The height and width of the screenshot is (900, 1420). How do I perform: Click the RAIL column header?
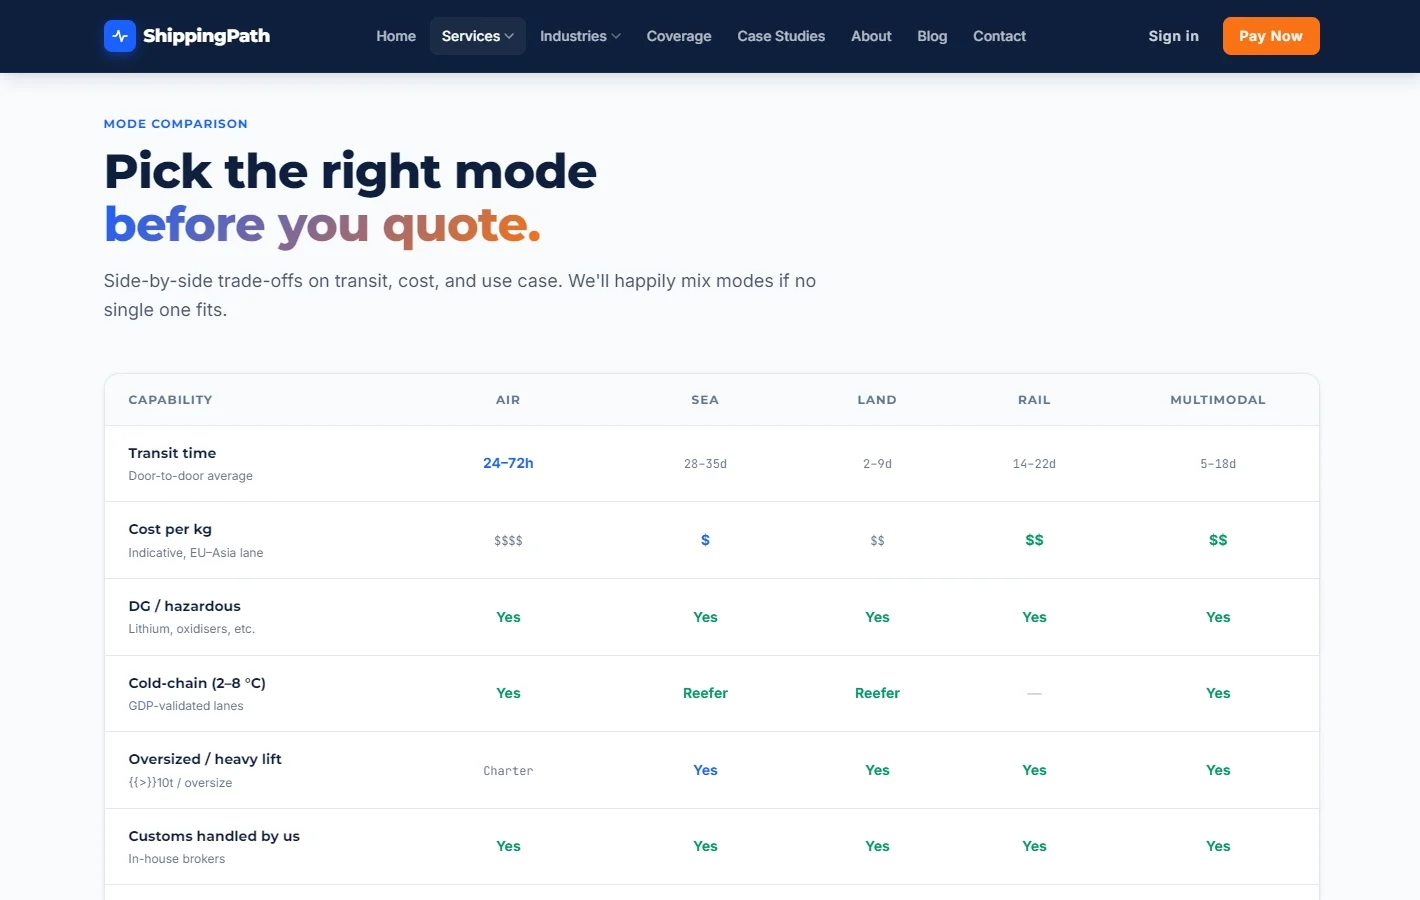coord(1034,400)
